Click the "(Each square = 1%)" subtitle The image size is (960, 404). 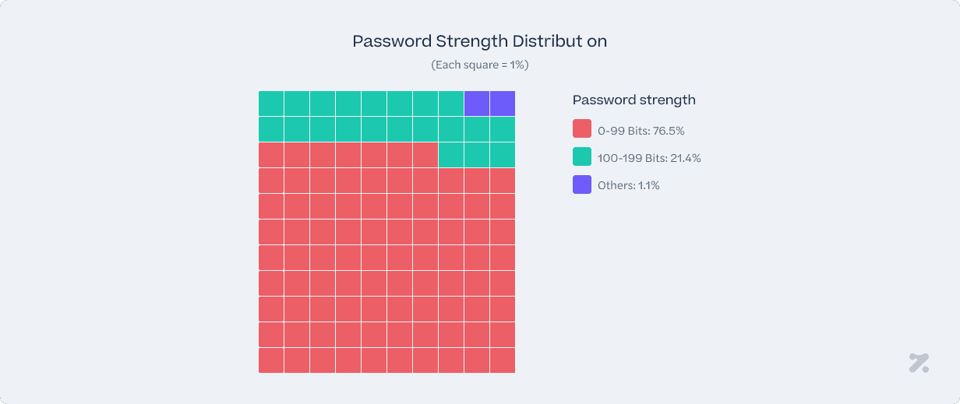[x=480, y=65]
